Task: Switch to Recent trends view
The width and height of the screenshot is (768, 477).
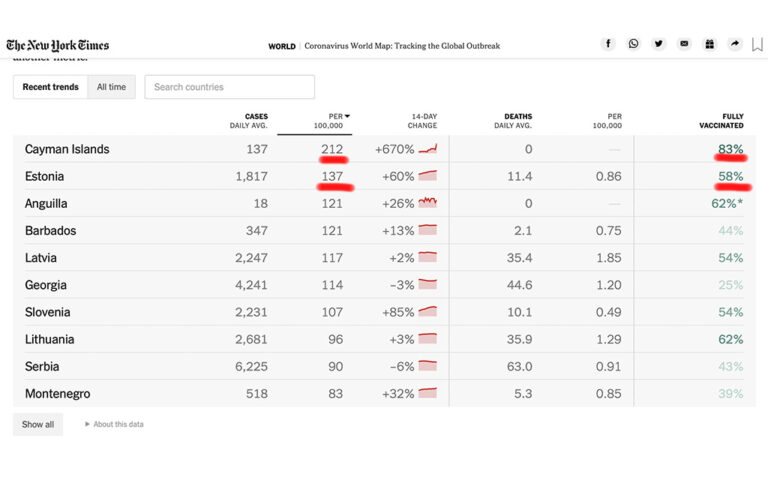Action: click(x=50, y=87)
